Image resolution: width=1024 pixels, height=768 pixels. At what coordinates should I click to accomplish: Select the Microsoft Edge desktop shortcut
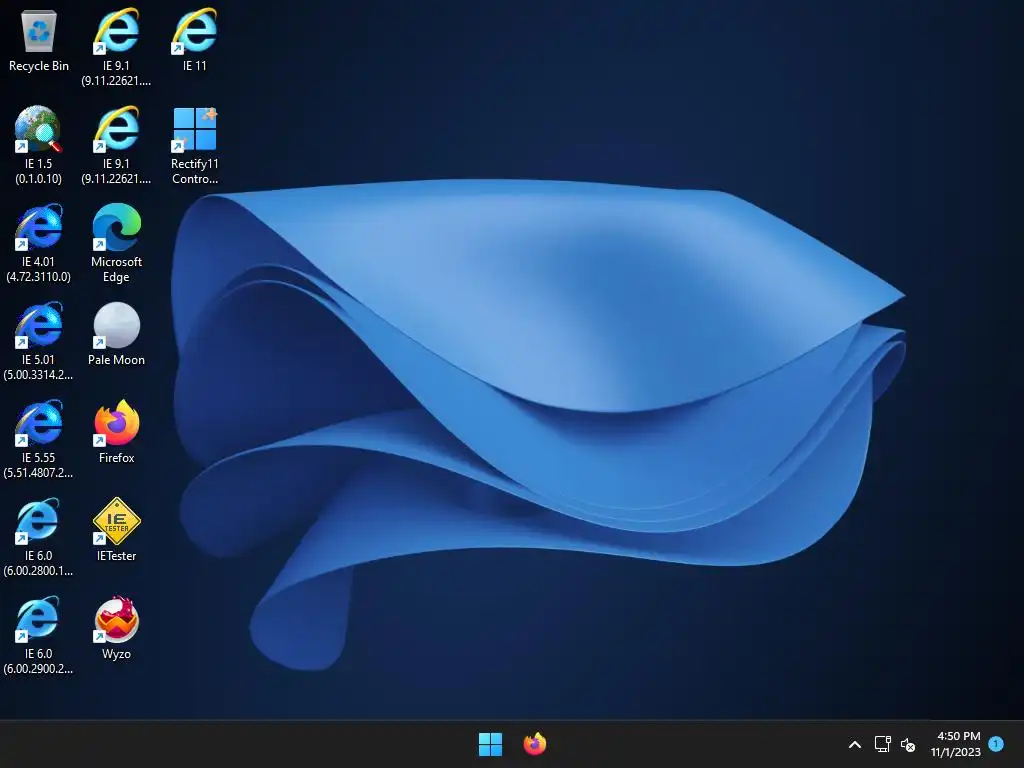coord(116,243)
